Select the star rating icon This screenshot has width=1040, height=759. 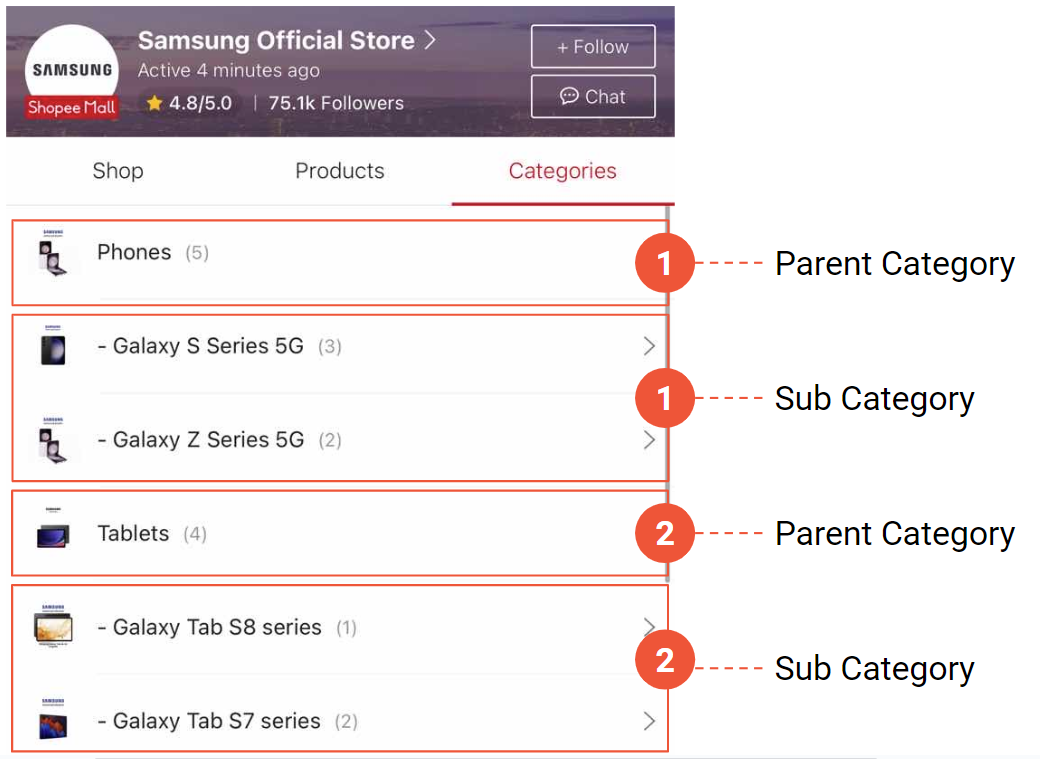click(154, 102)
